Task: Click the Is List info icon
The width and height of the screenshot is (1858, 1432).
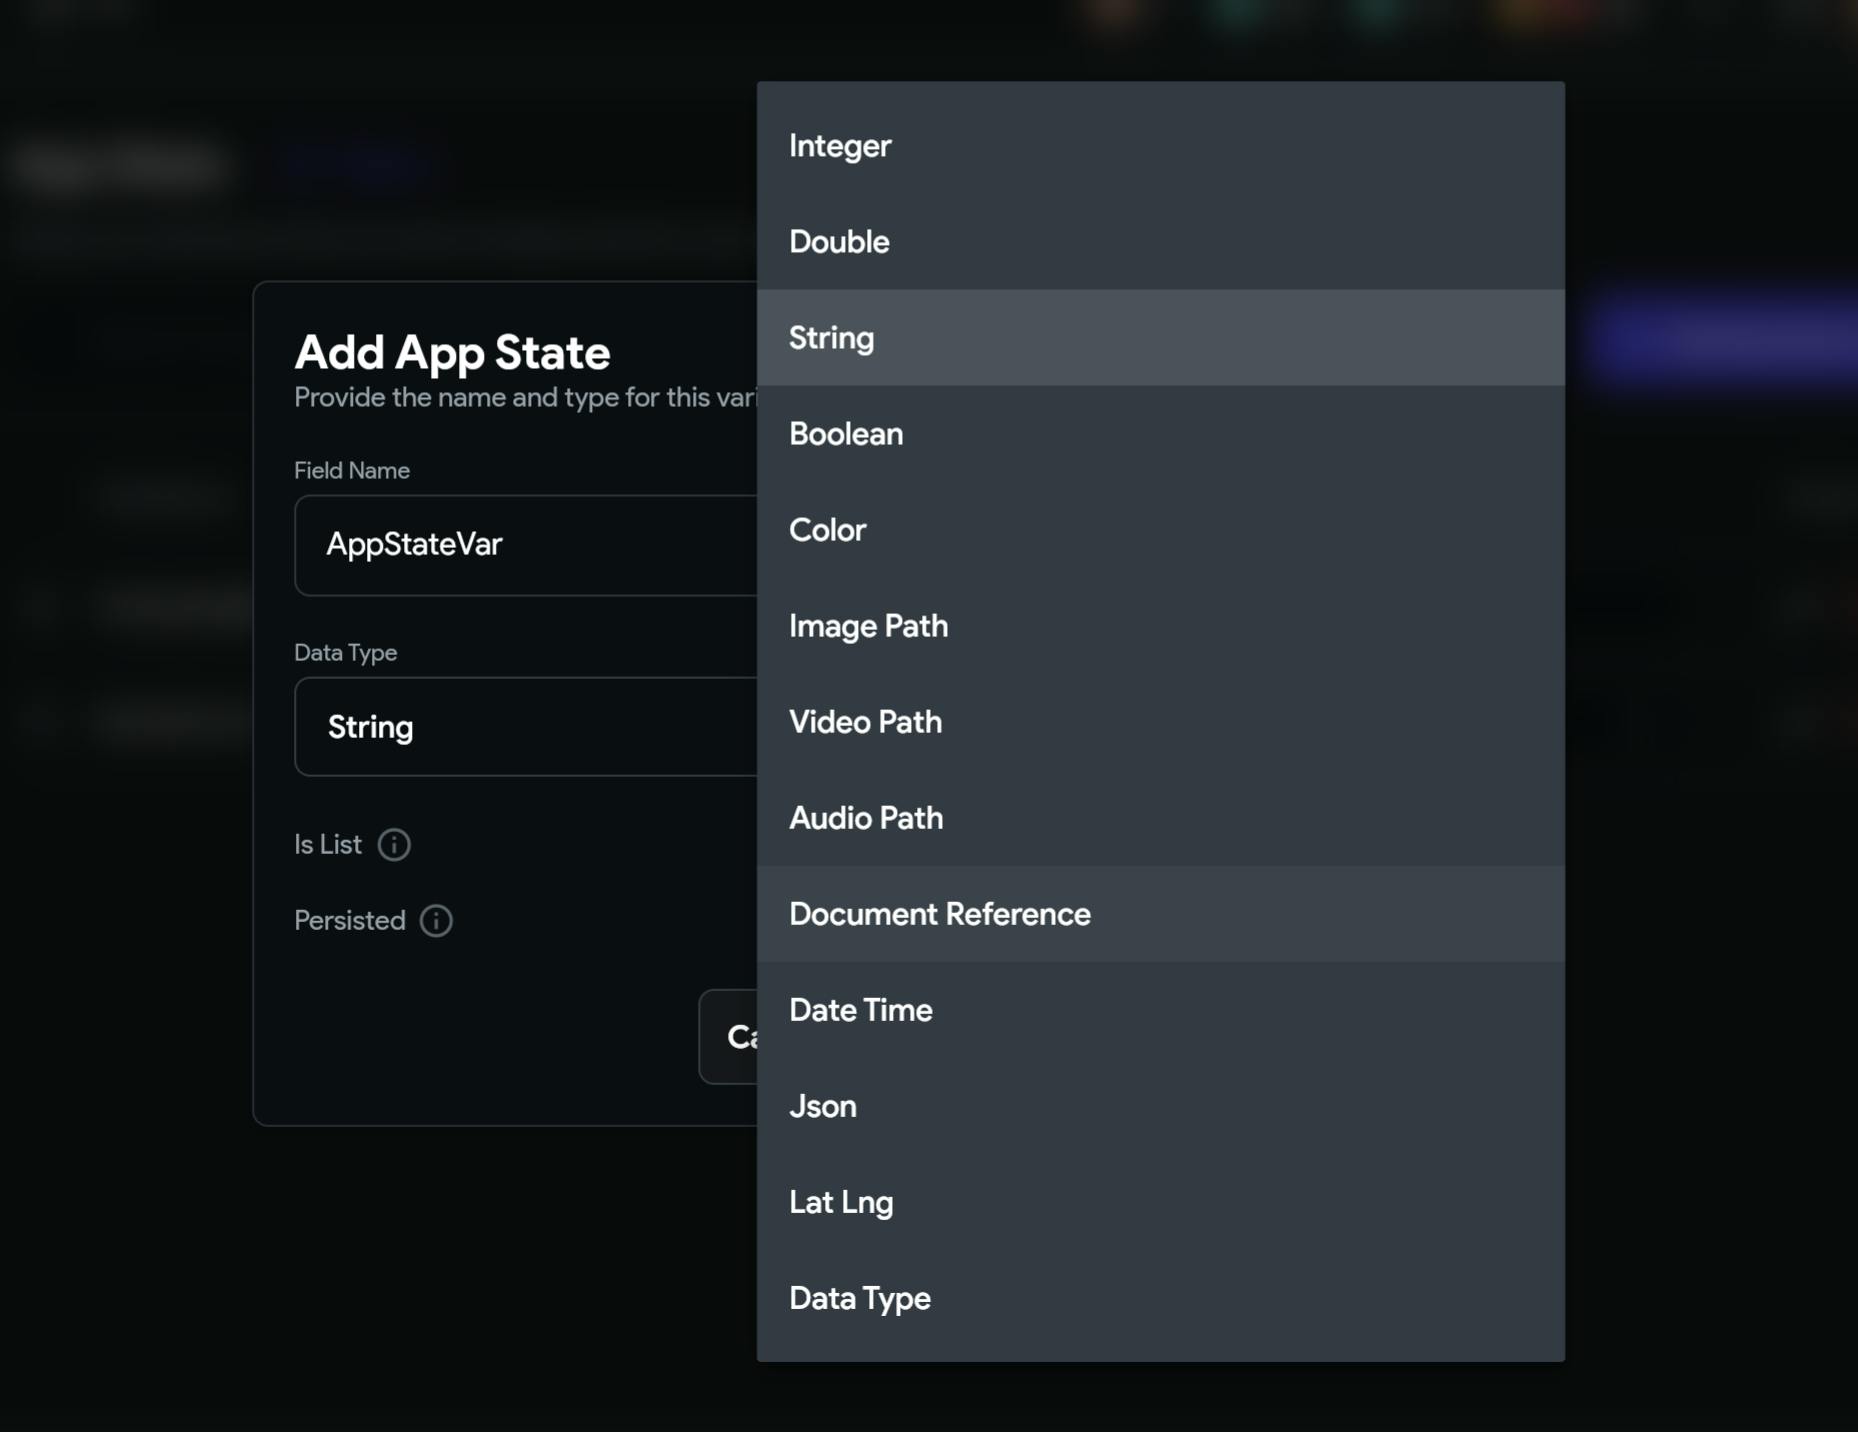Action: pos(394,845)
